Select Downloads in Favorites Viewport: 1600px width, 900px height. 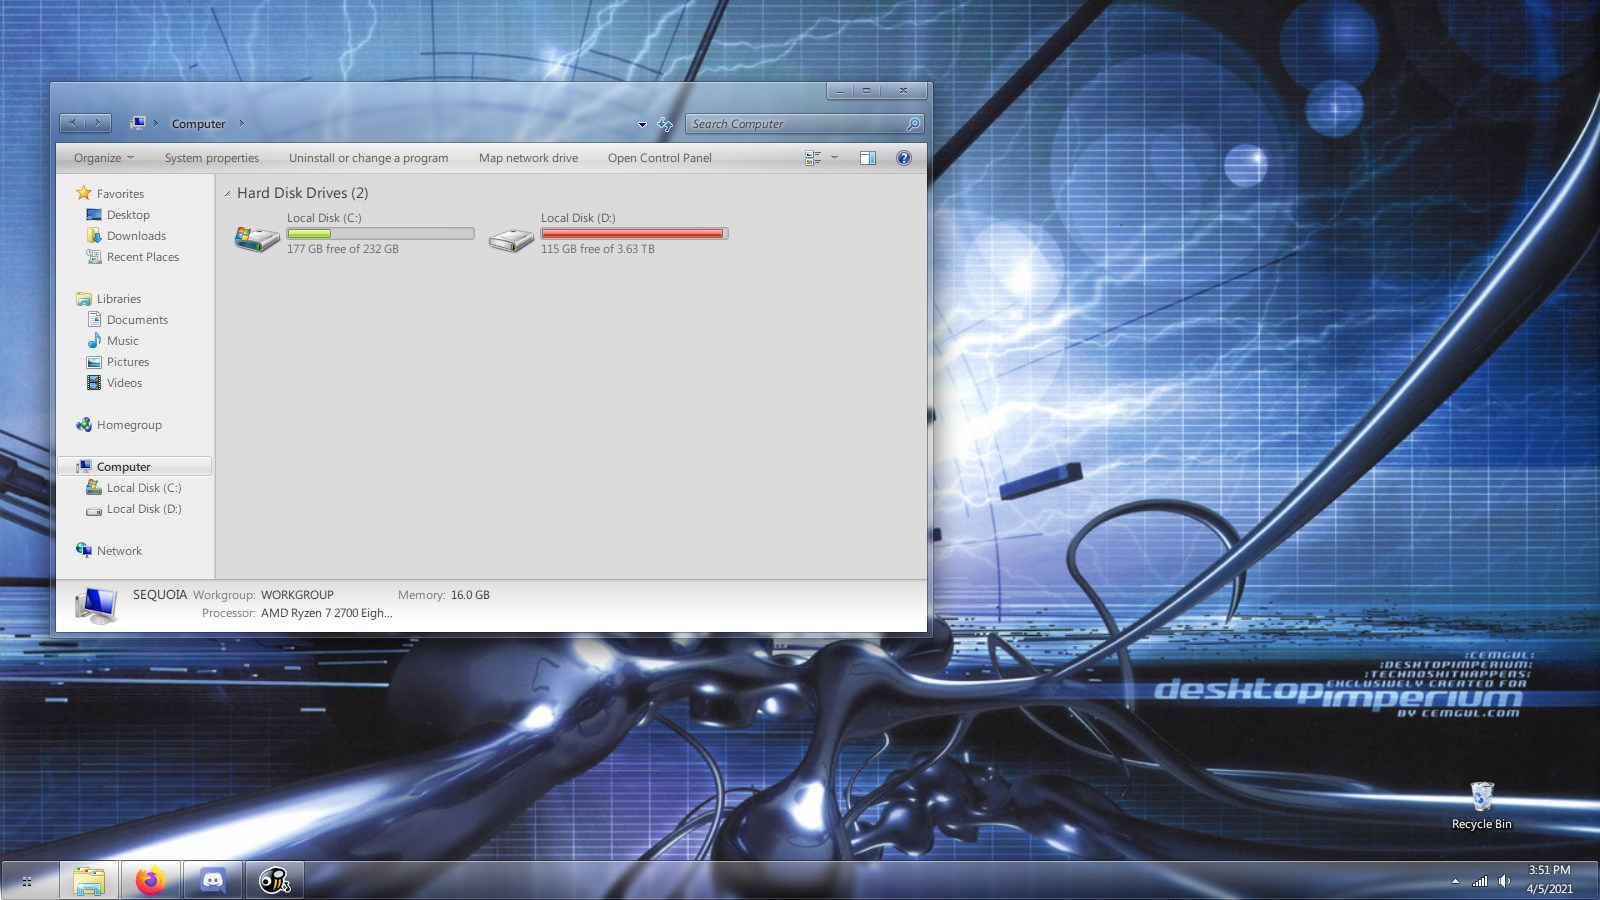[x=136, y=236]
